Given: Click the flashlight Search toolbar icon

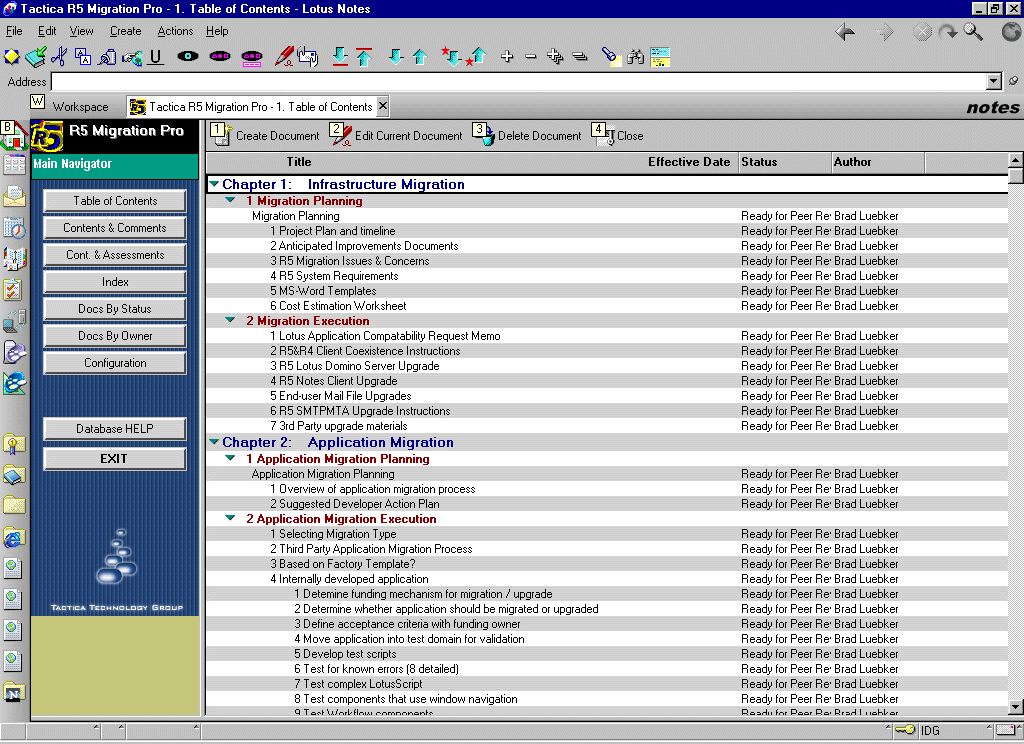Looking at the screenshot, I should tap(610, 57).
